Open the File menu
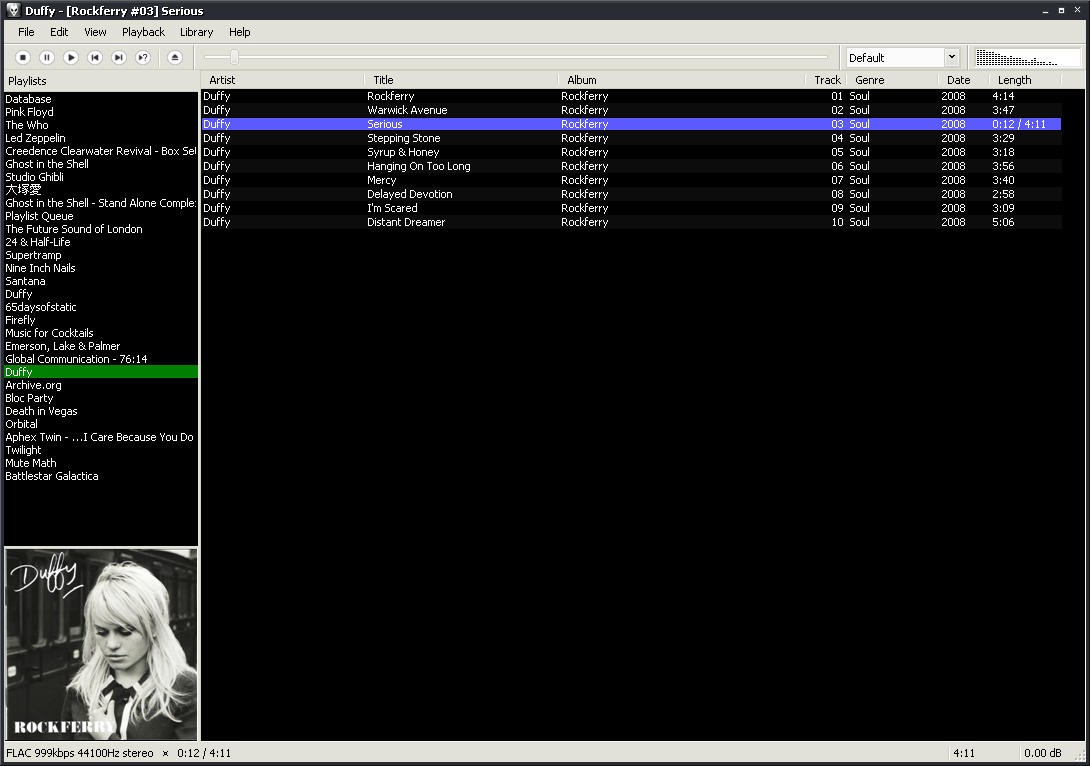This screenshot has width=1090, height=766. 25,32
